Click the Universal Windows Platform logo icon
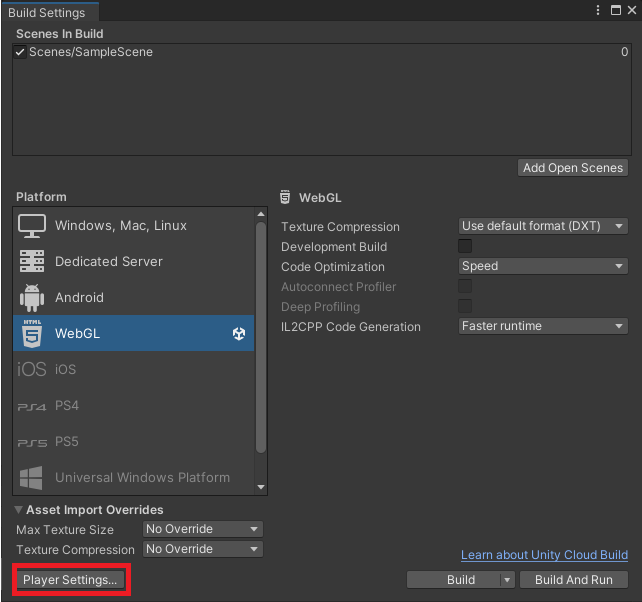This screenshot has height=602, width=642. [31, 478]
